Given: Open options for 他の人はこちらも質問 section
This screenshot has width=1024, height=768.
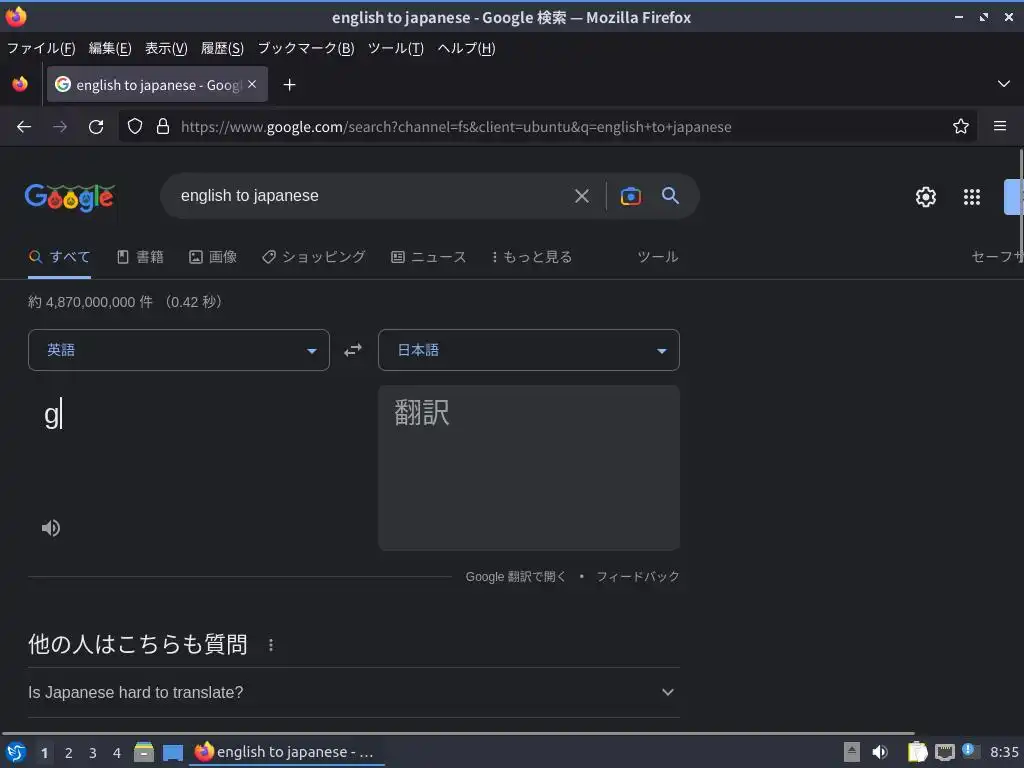Looking at the screenshot, I should (271, 645).
